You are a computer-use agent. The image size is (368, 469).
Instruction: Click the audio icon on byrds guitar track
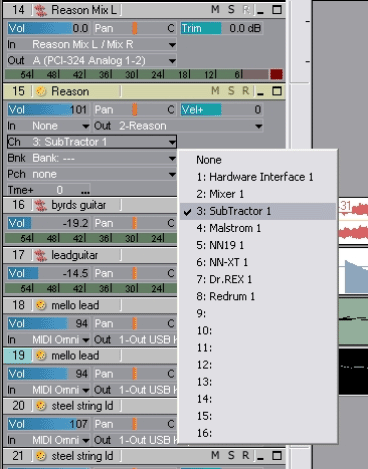[41, 205]
